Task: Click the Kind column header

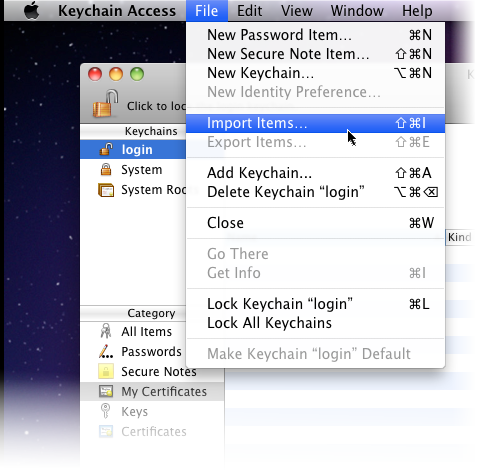Action: [459, 237]
